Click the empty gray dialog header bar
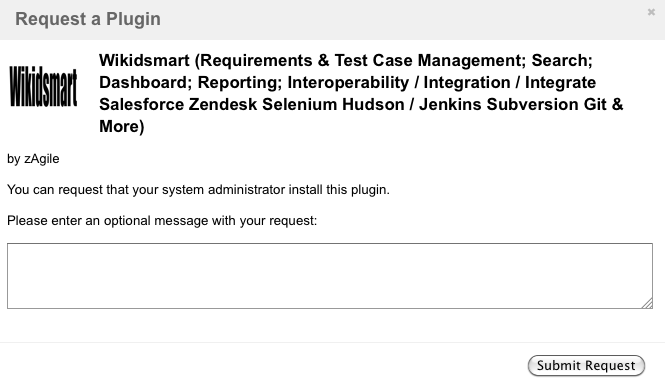Viewport: 665px width, 379px height. pos(403,20)
